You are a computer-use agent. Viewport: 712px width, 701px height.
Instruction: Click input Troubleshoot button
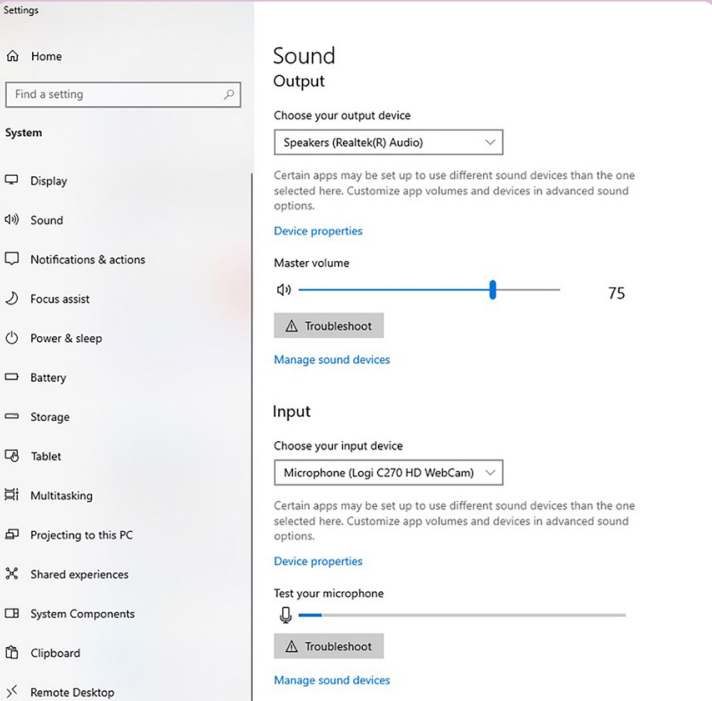click(329, 646)
